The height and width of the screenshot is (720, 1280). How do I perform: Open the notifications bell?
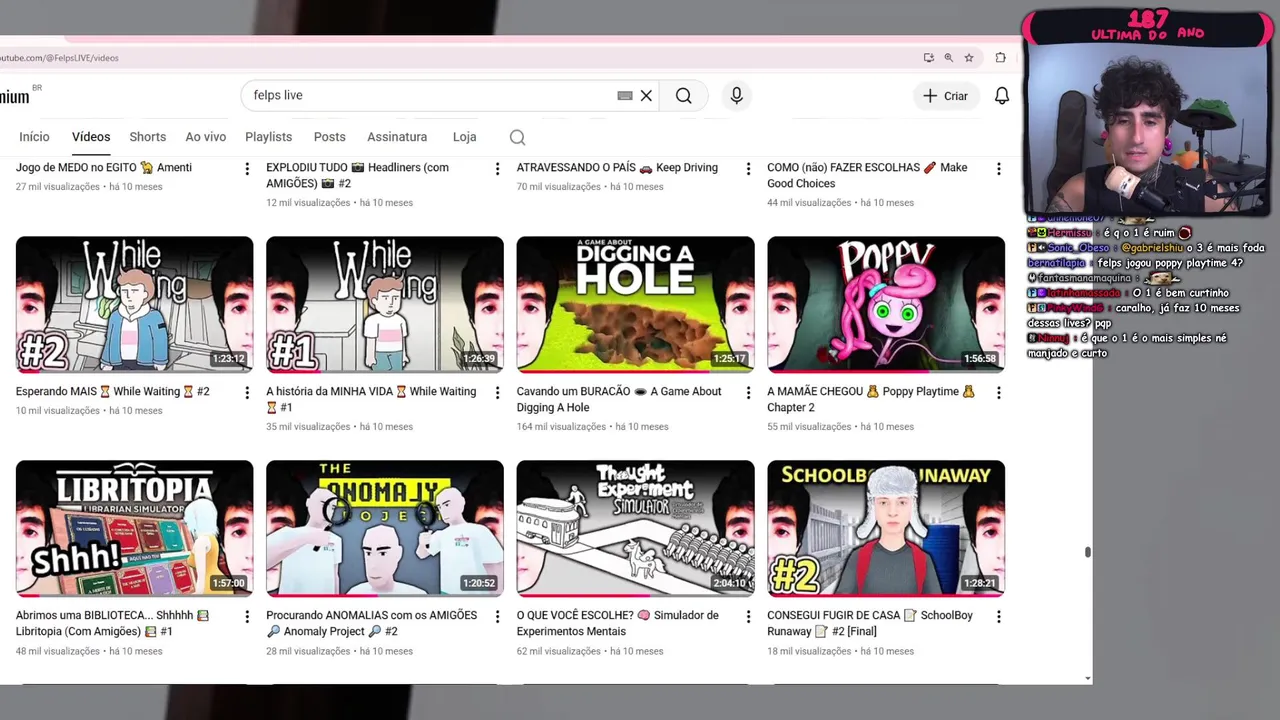click(1001, 96)
